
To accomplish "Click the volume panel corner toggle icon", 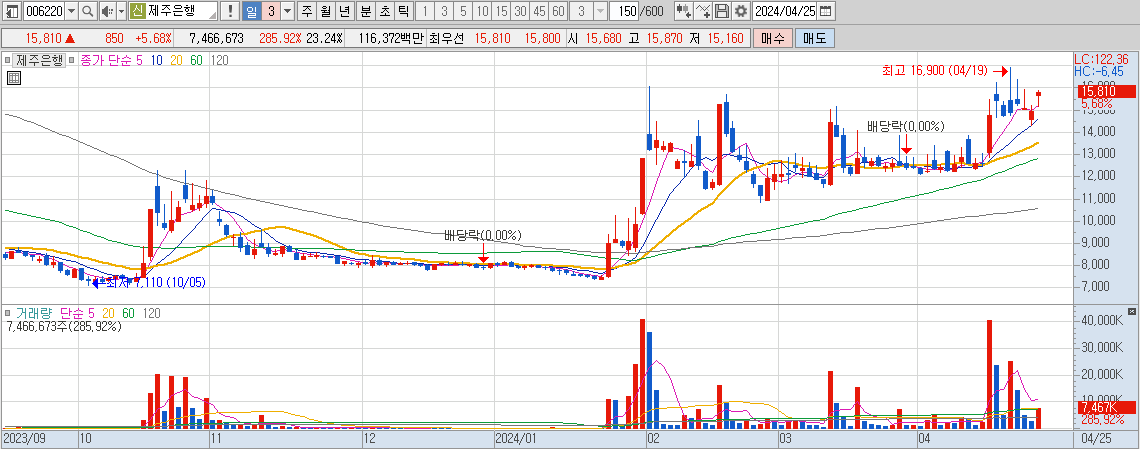I will coord(1131,311).
